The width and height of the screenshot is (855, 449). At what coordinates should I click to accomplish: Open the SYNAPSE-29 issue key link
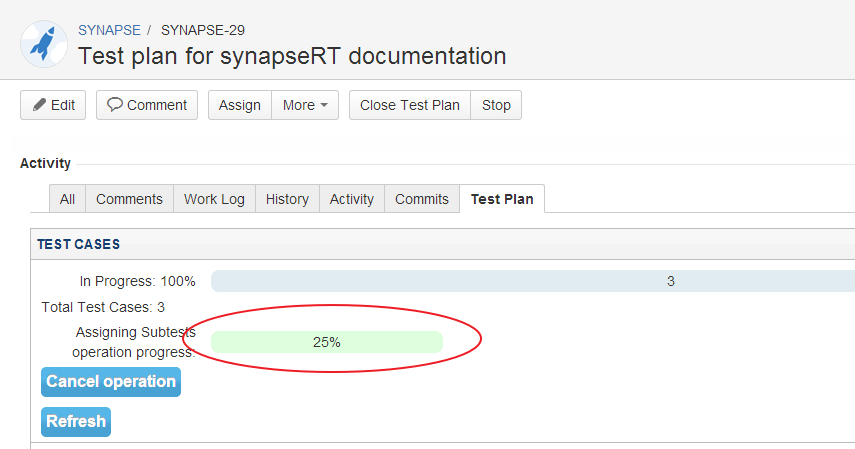(203, 30)
